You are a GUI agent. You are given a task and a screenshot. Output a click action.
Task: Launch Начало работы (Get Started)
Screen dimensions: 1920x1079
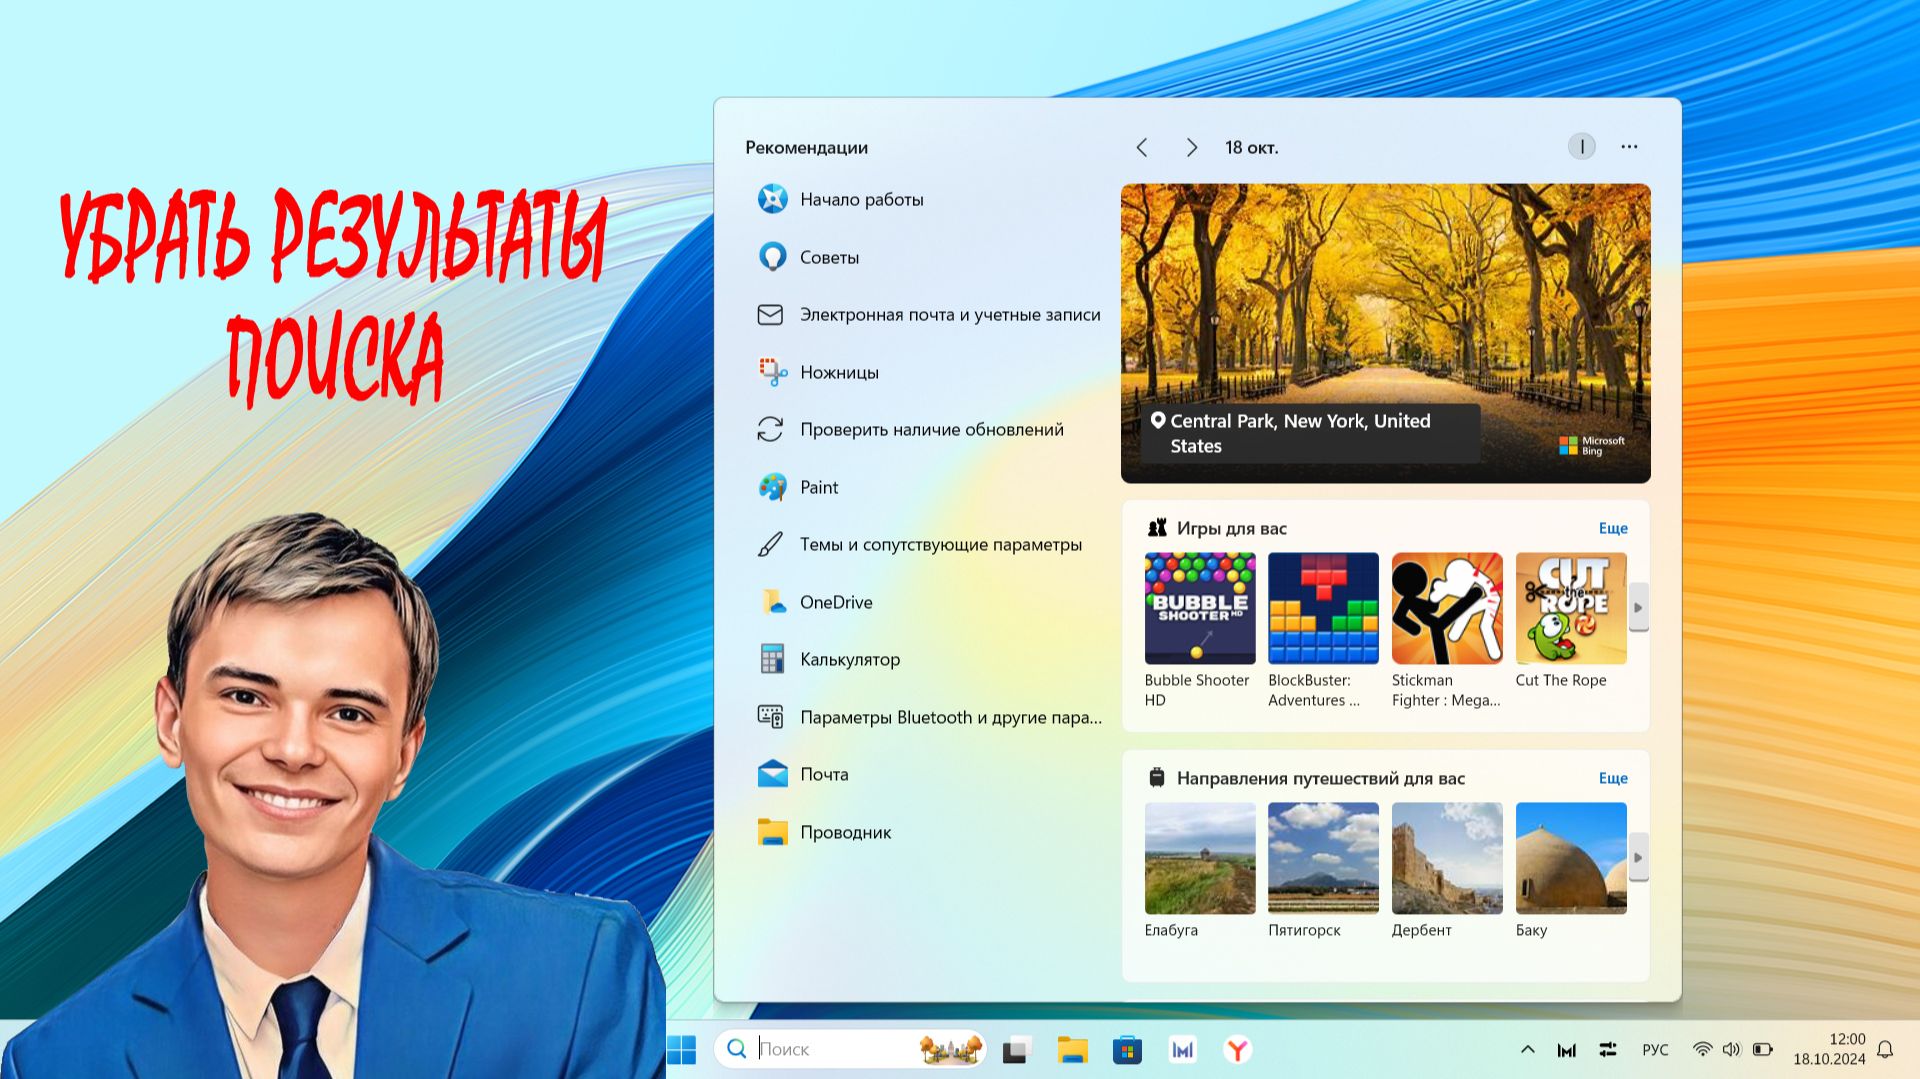pos(861,199)
